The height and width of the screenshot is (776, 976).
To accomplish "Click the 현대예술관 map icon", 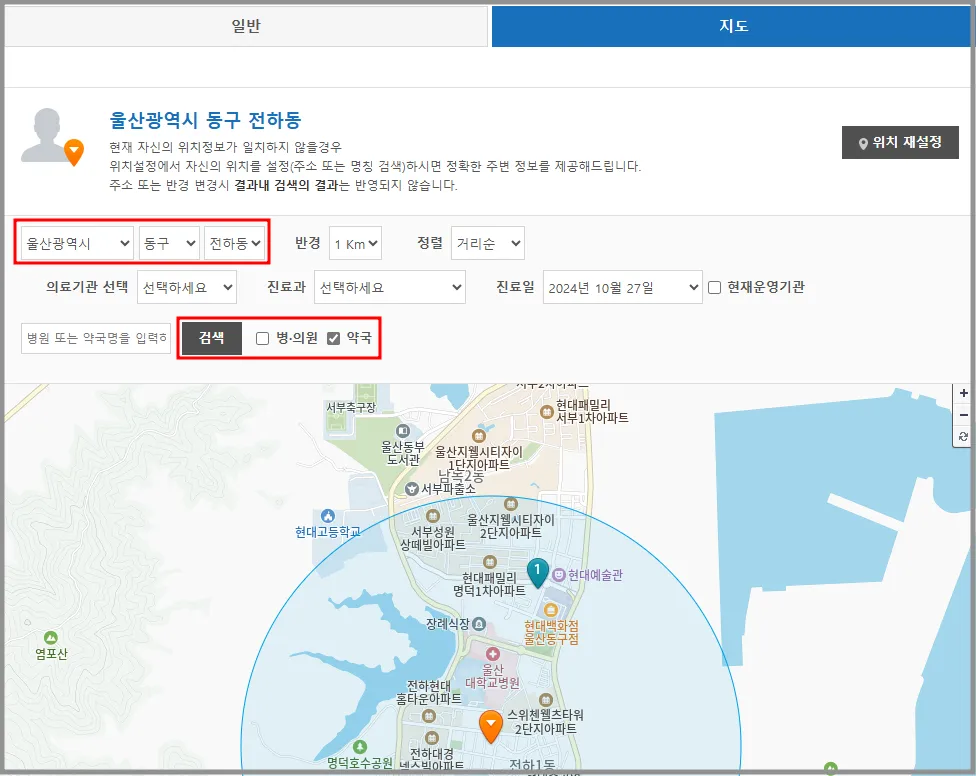I will pyautogui.click(x=559, y=575).
